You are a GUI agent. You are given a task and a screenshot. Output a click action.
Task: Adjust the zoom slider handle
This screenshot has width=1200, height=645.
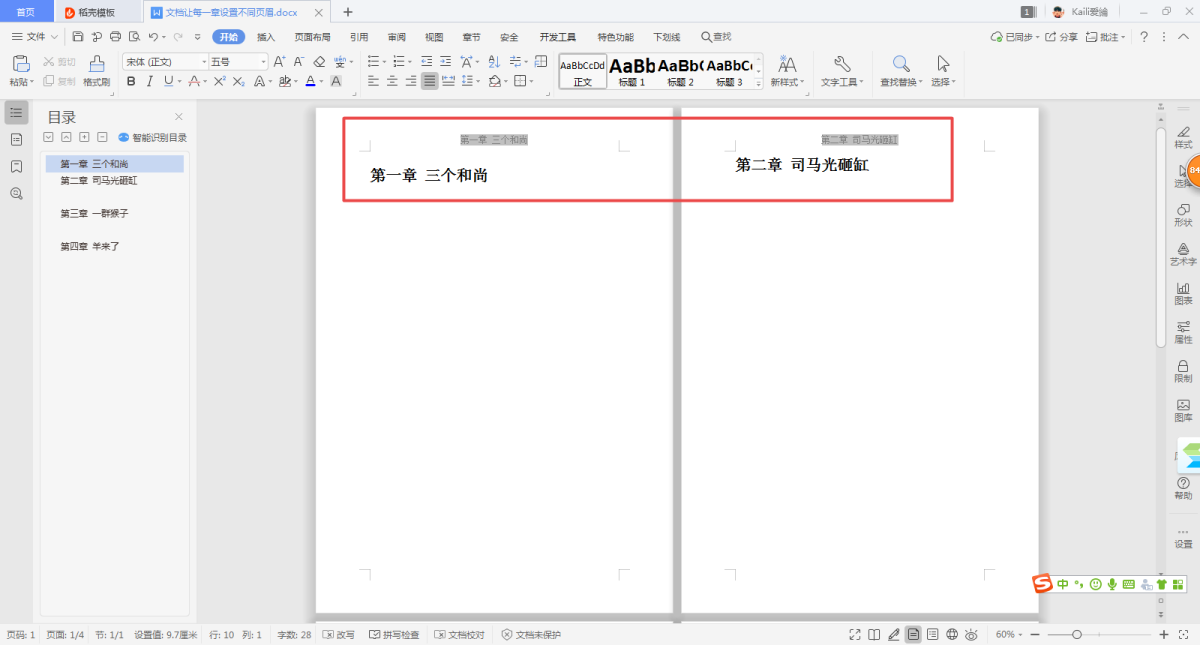point(1077,635)
